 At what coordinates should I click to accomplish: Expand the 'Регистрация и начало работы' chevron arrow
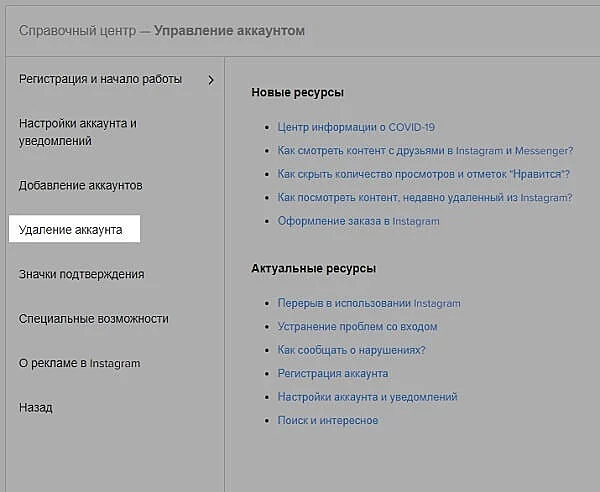[x=211, y=80]
